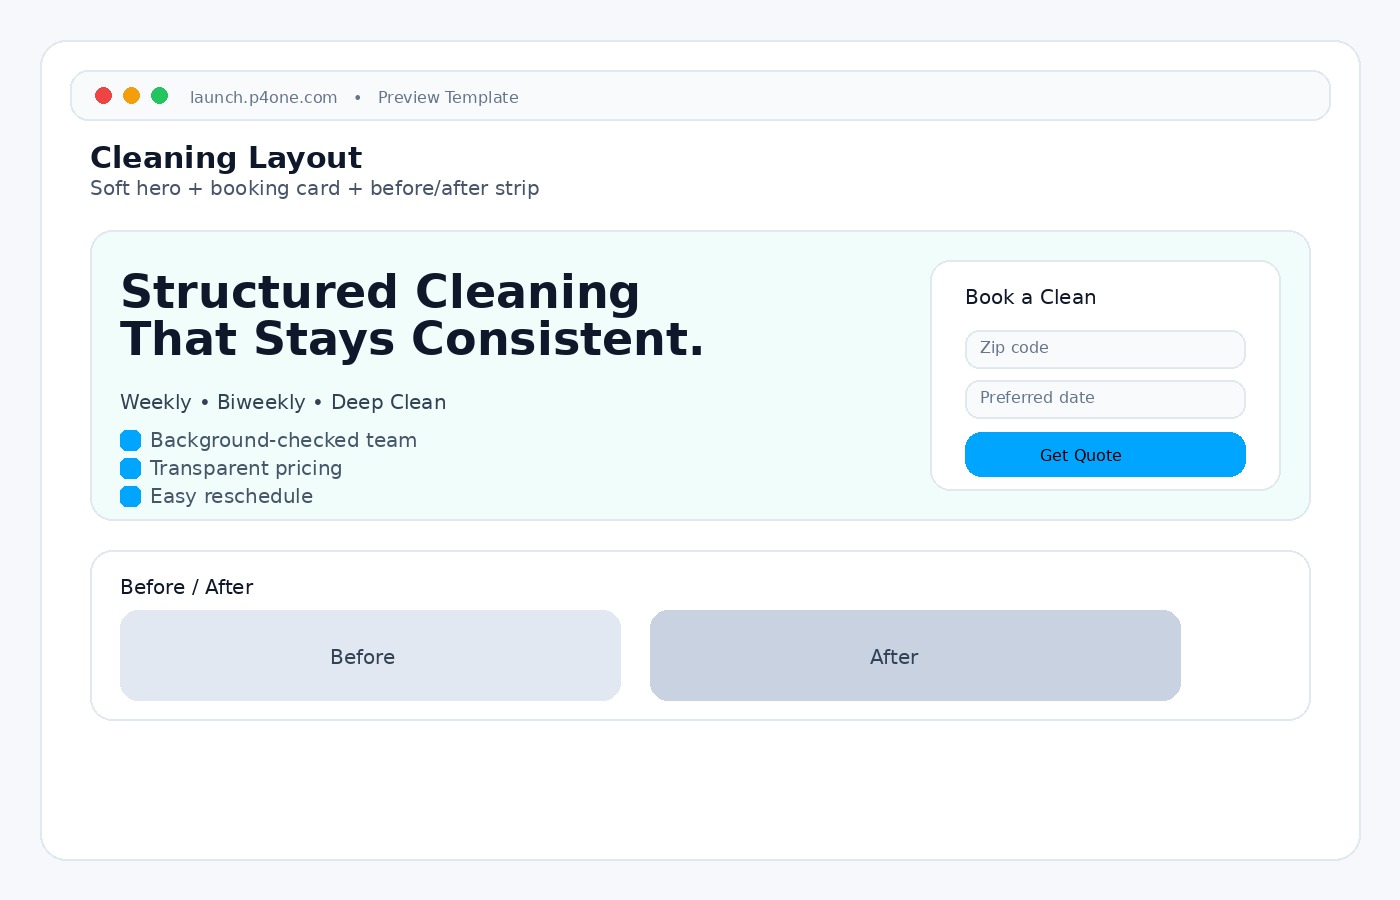Click the green traffic light dot
Viewport: 1400px width, 900px height.
(x=160, y=96)
